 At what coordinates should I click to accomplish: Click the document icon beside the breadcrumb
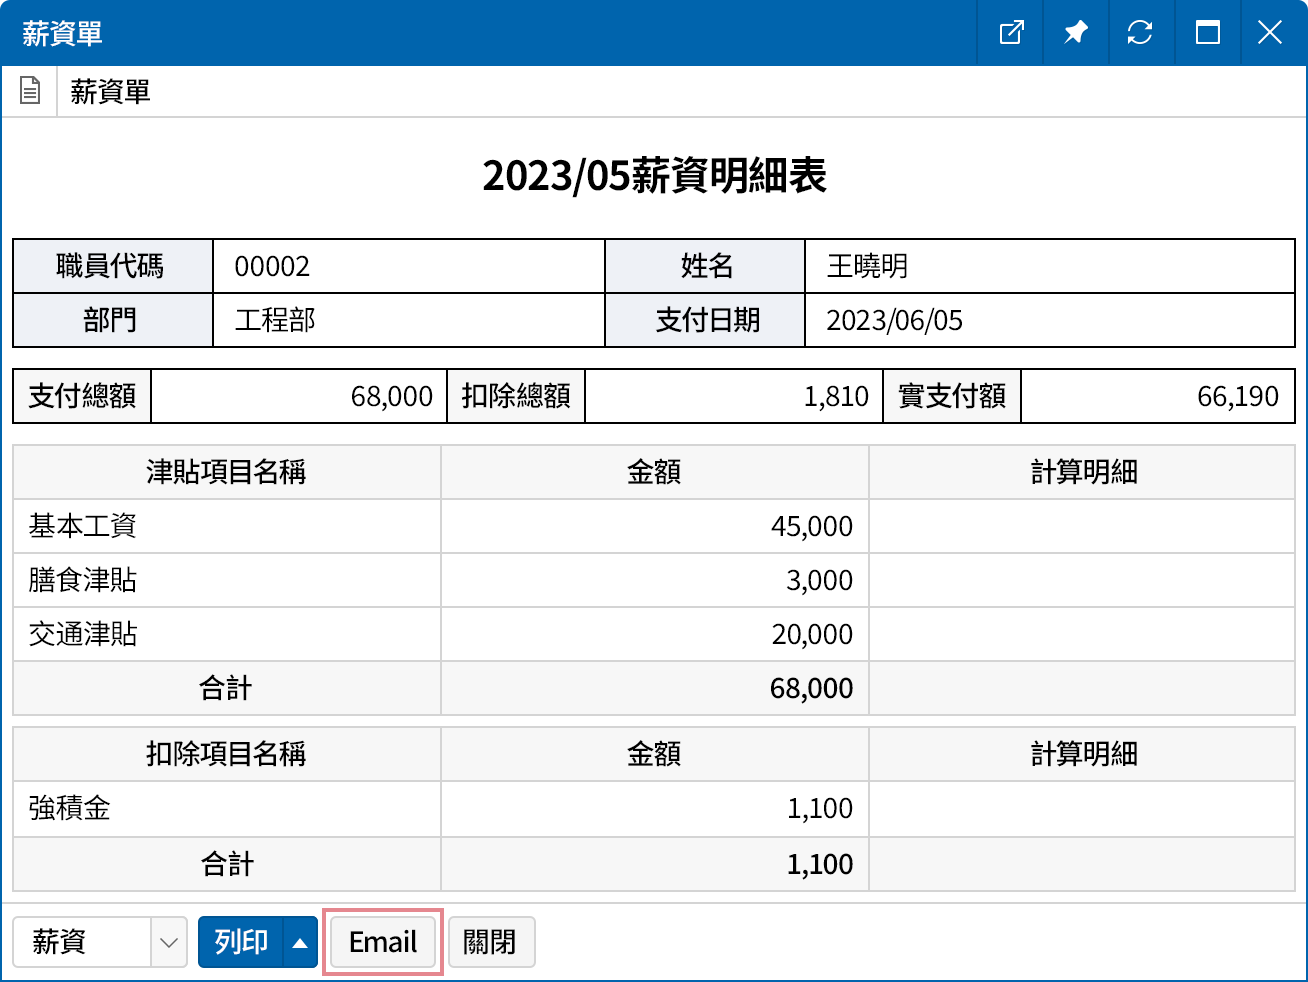[x=30, y=90]
